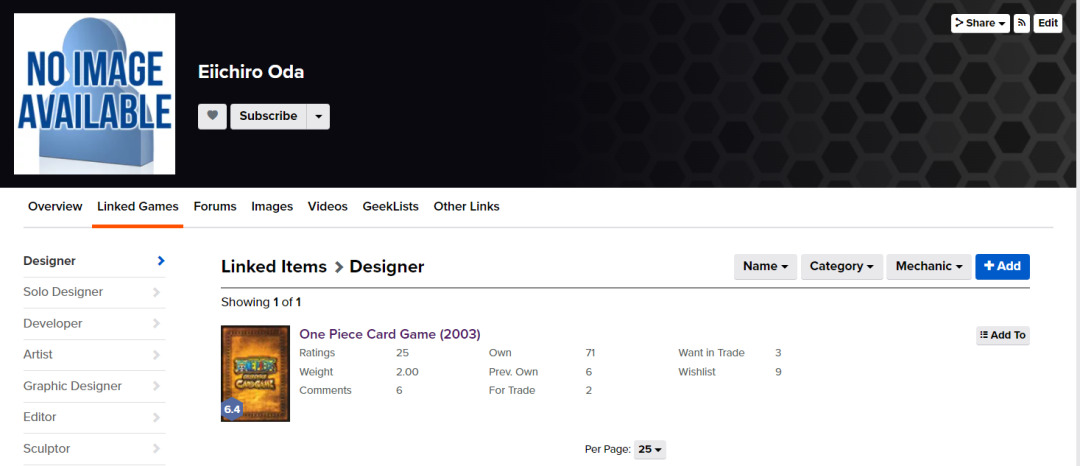Open One Piece Card Game (2003) link
The image size is (1080, 466).
point(390,334)
